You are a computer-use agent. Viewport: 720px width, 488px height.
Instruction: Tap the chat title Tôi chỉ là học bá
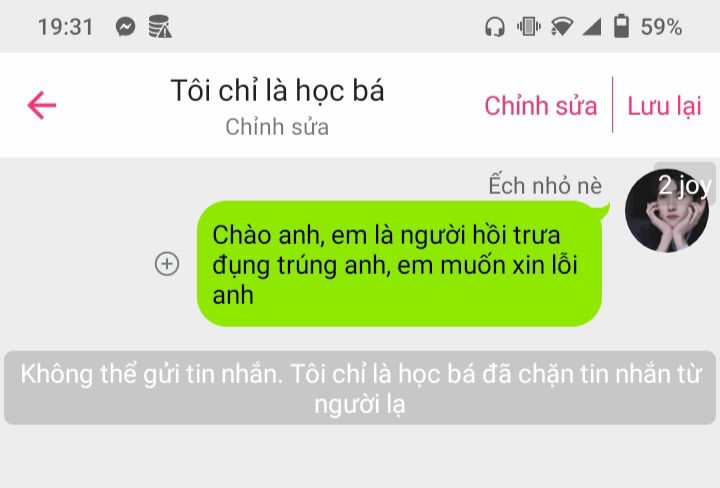[x=277, y=90]
